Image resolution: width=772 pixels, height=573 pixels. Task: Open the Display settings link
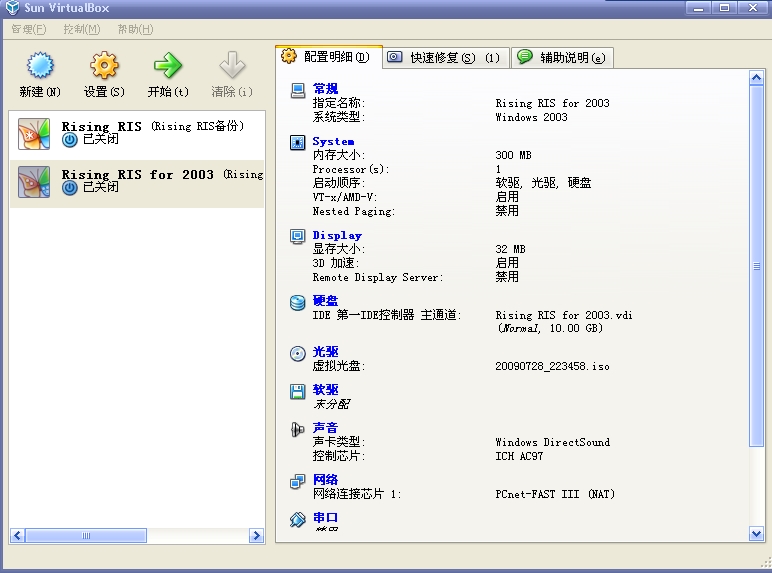point(337,235)
